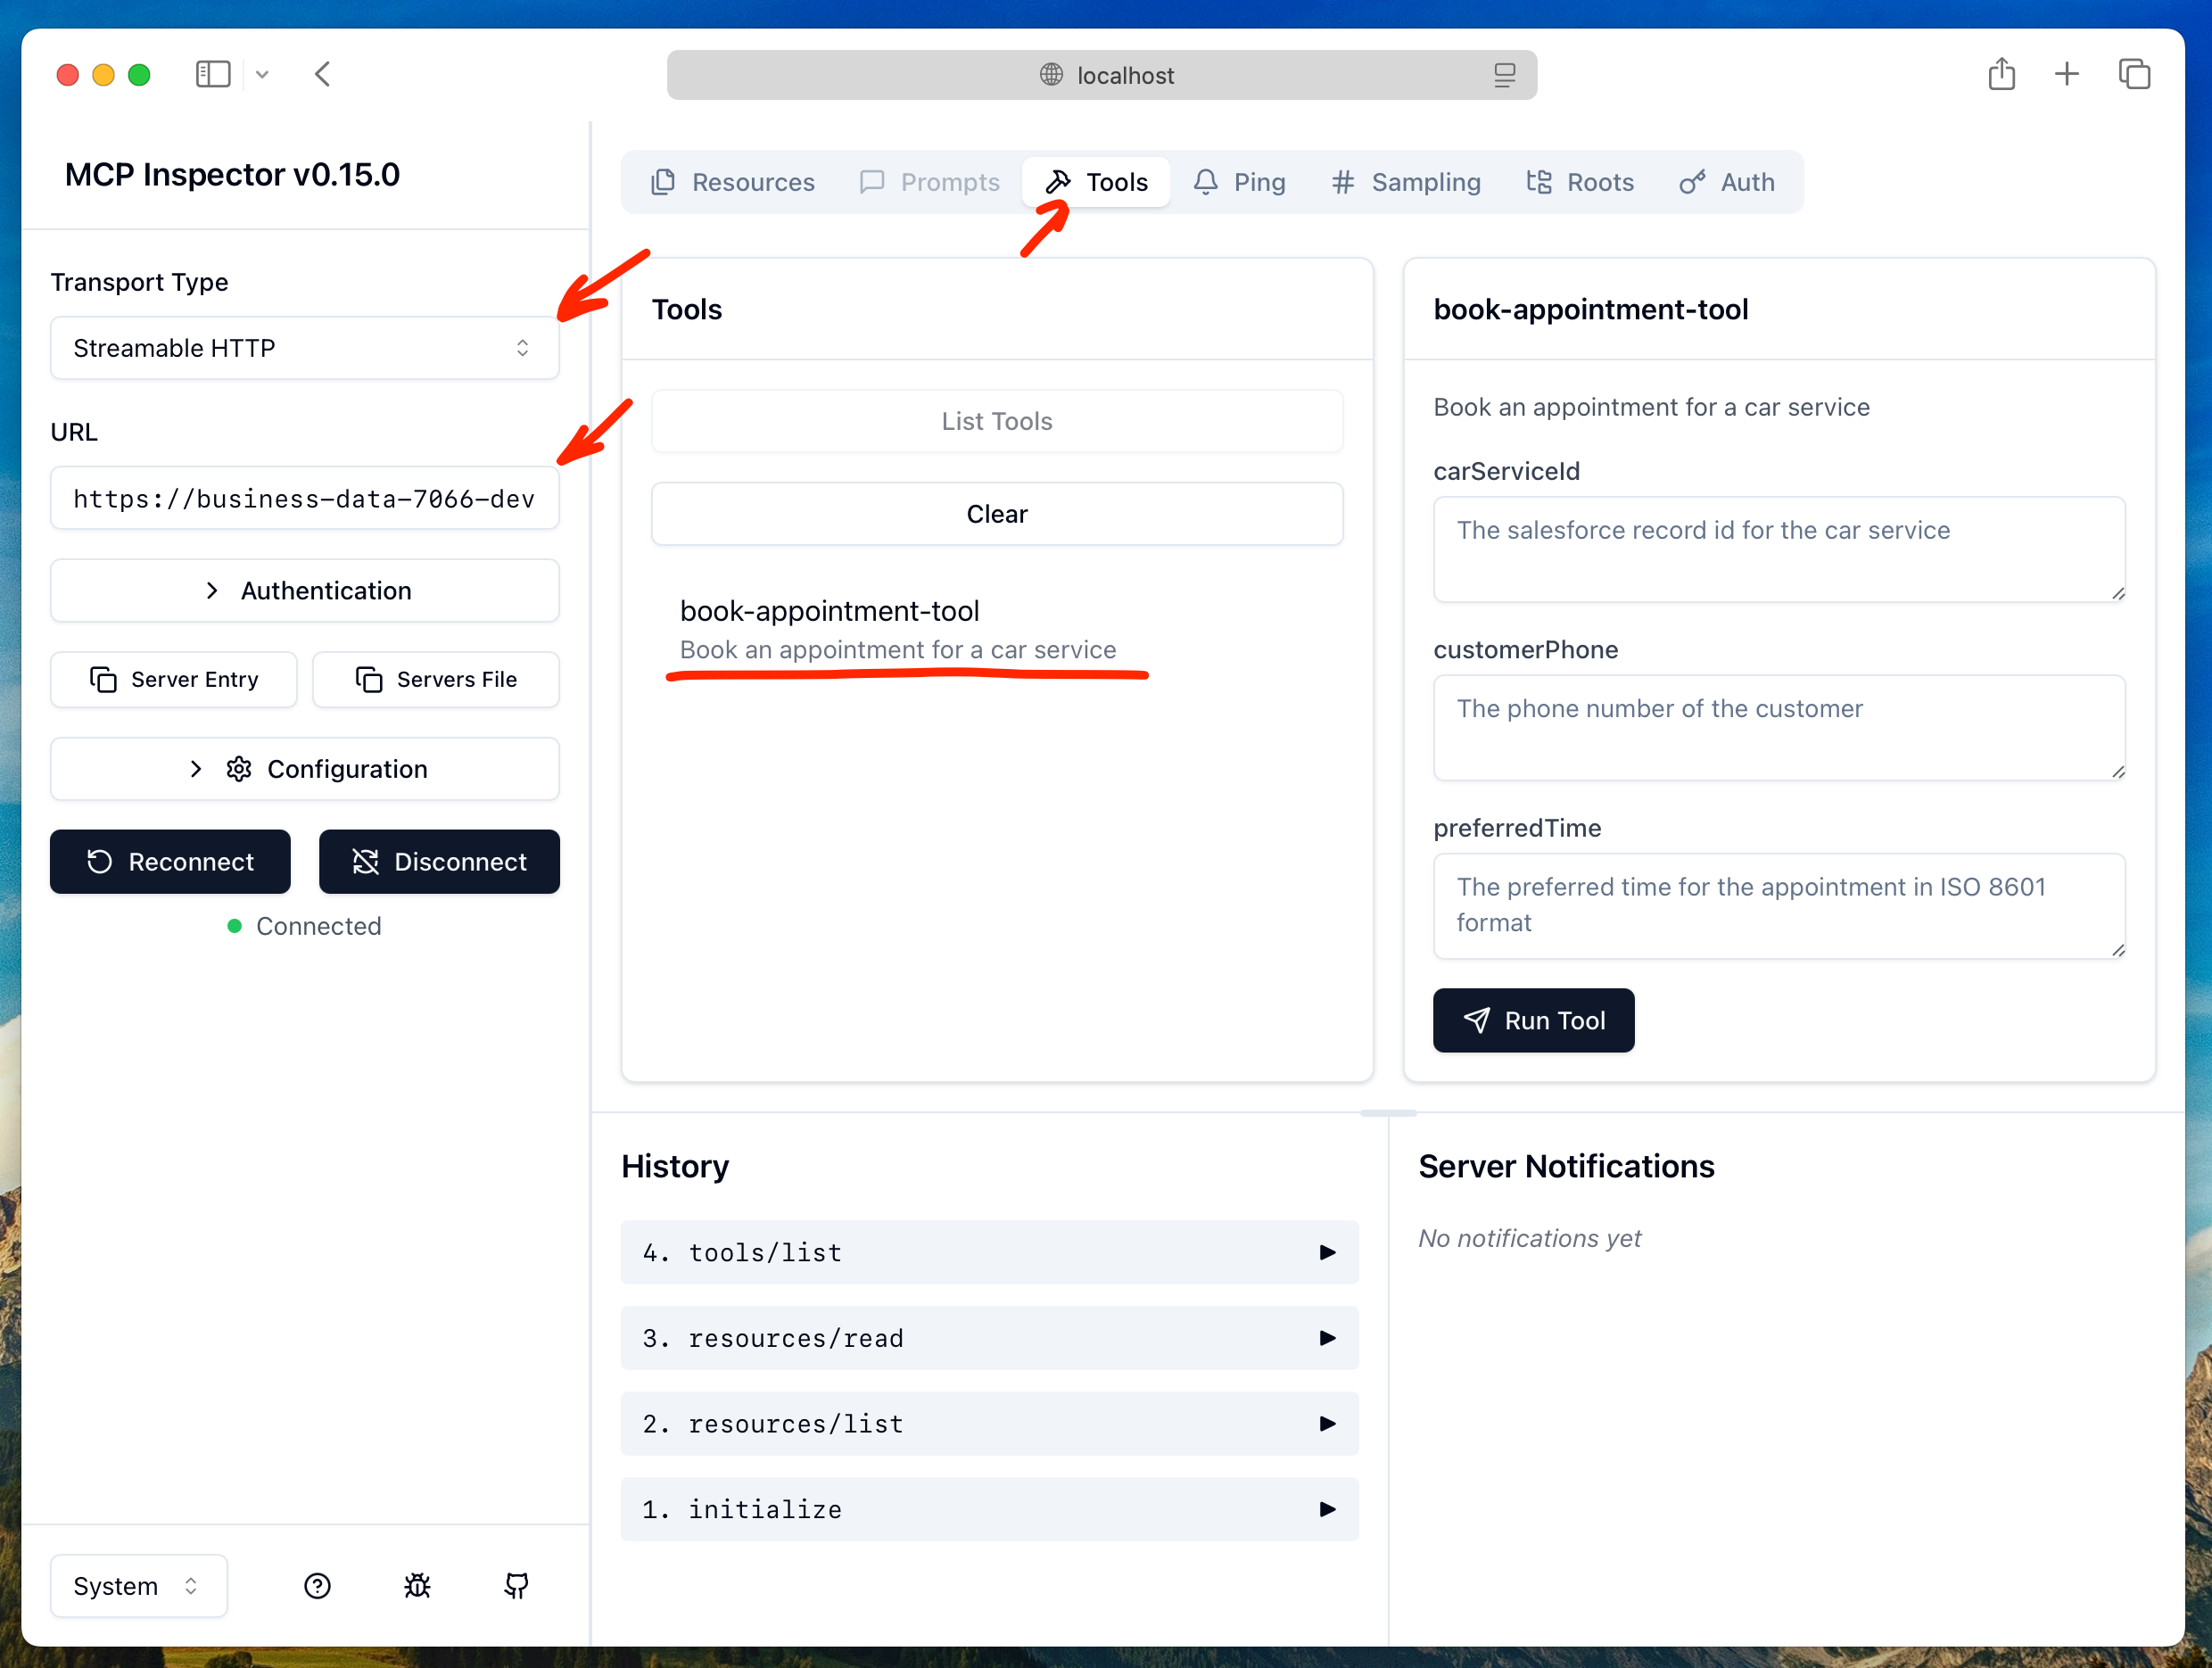The height and width of the screenshot is (1668, 2212).
Task: Open the reader view icon in address bar
Action: point(1505,75)
